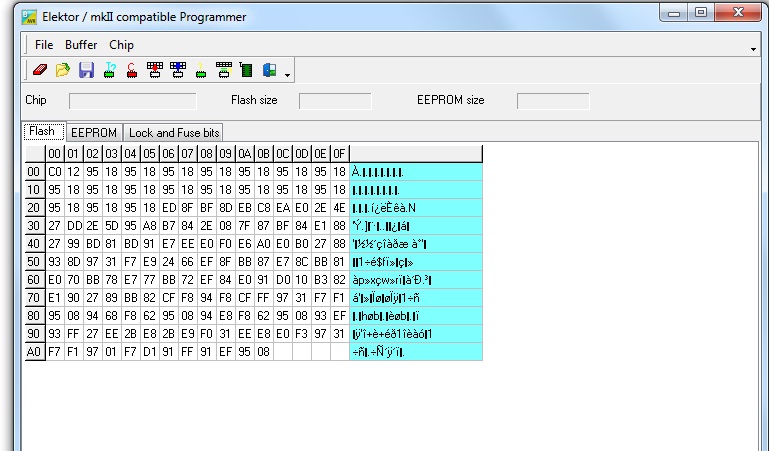
Task: Click the blue door exit icon
Action: pos(269,70)
